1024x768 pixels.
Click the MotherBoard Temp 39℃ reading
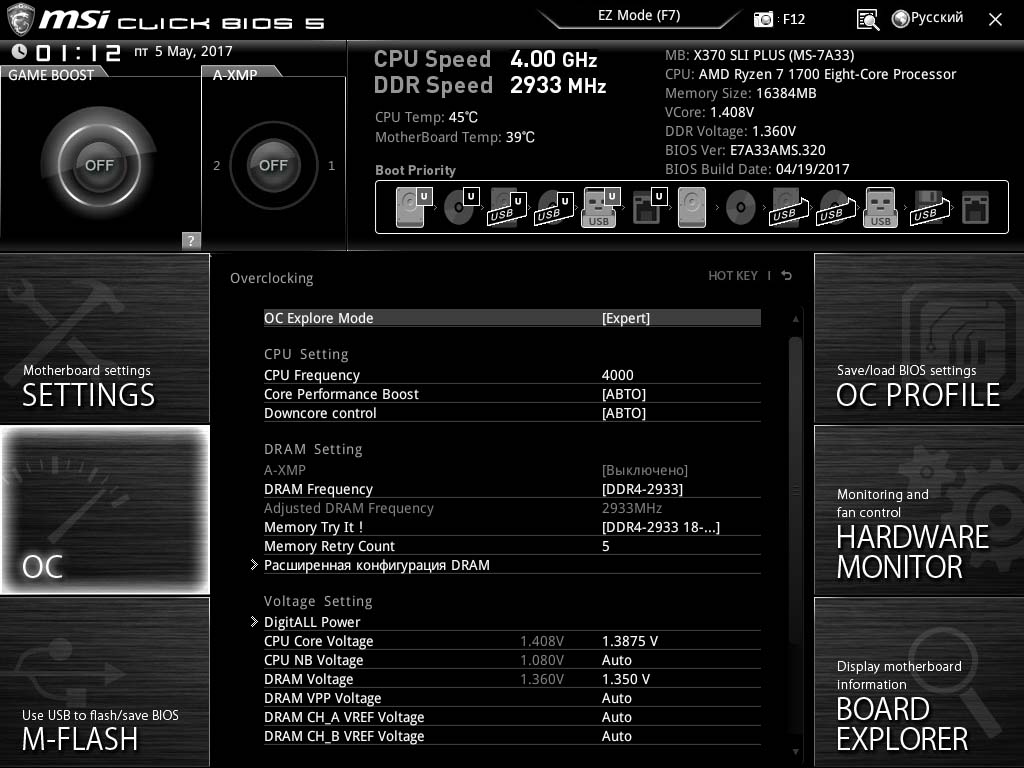point(455,138)
